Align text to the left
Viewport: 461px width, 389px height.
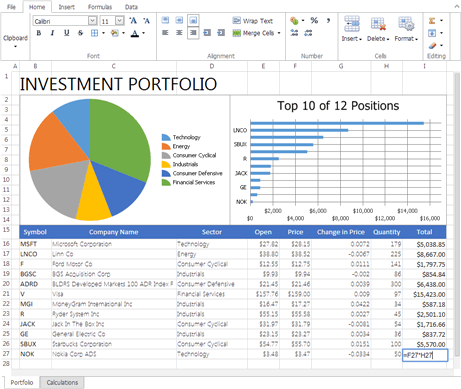(x=165, y=33)
